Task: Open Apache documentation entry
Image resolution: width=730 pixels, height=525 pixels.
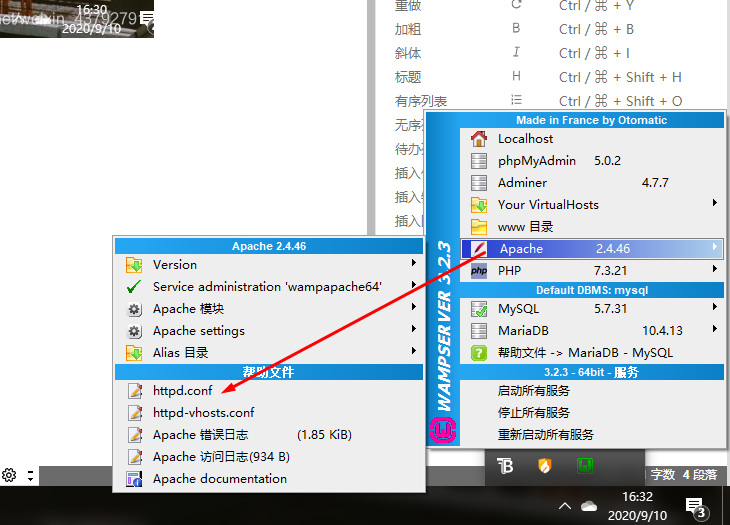Action: [269, 479]
